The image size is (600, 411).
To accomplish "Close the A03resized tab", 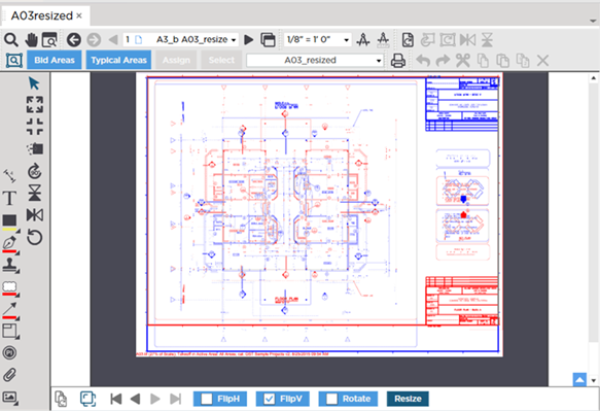I will point(79,16).
